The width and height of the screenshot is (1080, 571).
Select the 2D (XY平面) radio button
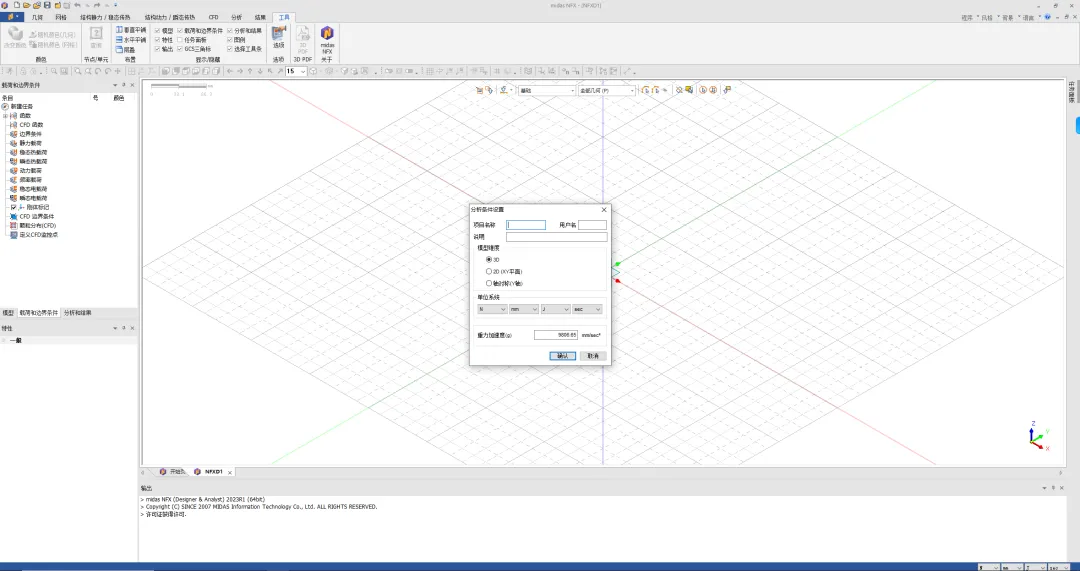[489, 271]
